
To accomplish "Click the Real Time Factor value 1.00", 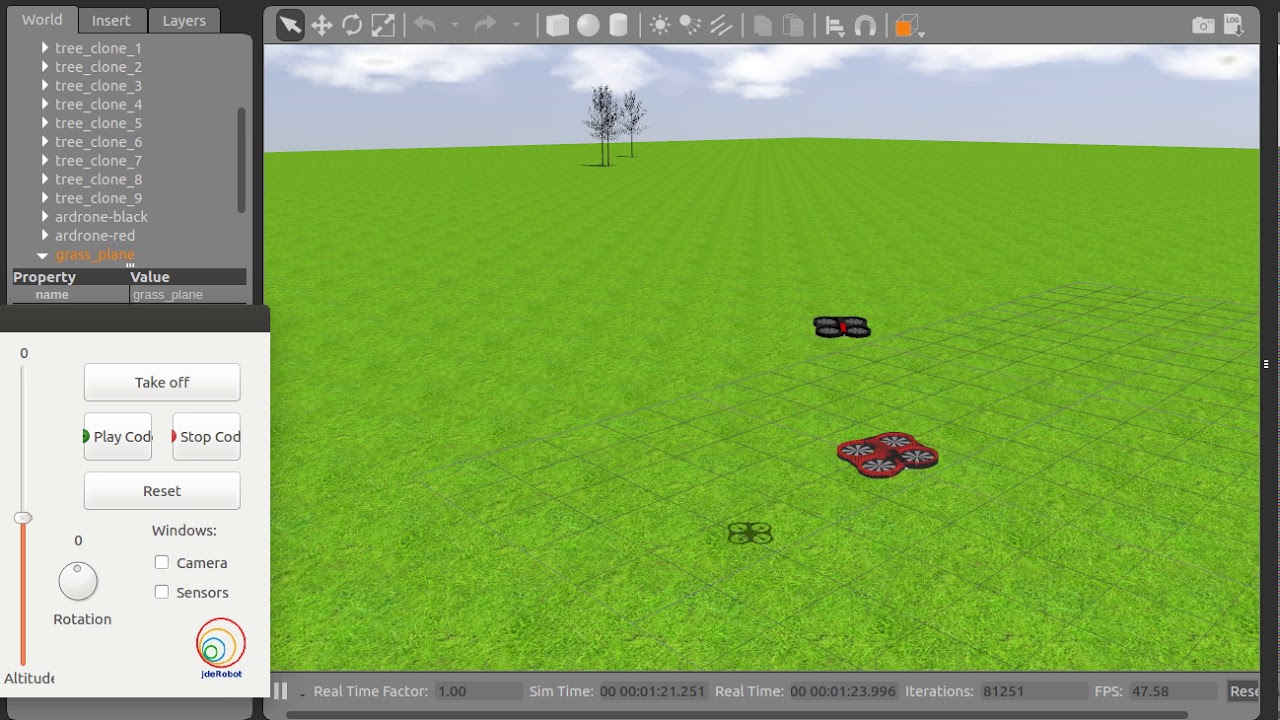I will coord(479,691).
